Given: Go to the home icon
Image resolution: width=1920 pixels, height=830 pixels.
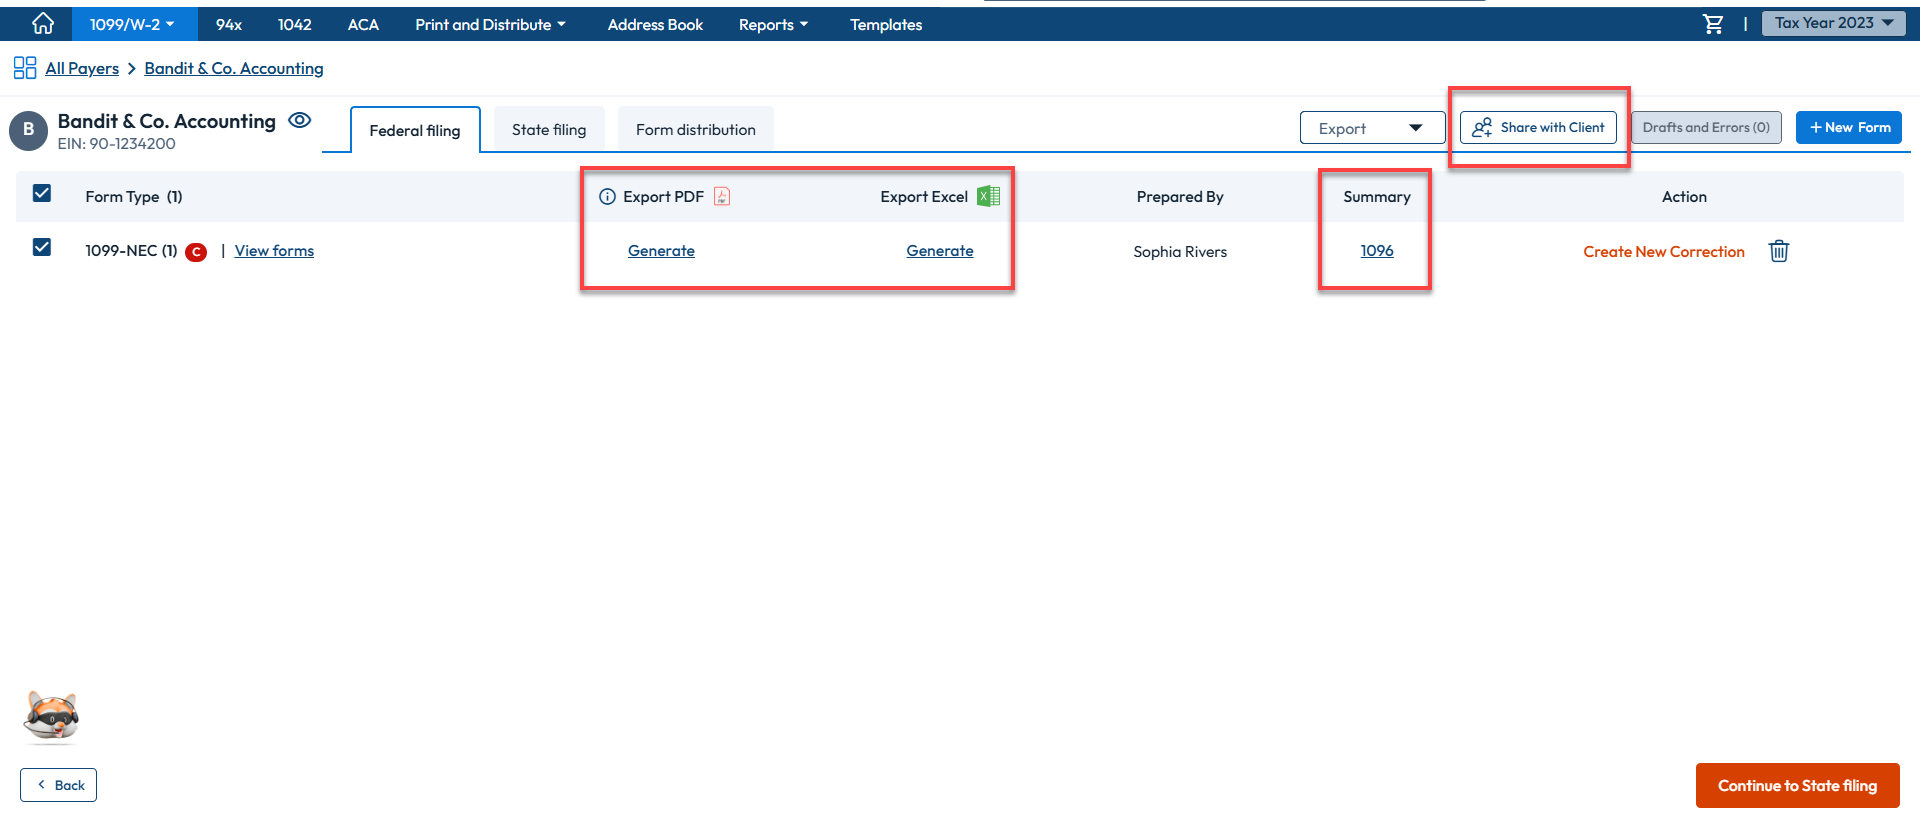Looking at the screenshot, I should click(43, 23).
